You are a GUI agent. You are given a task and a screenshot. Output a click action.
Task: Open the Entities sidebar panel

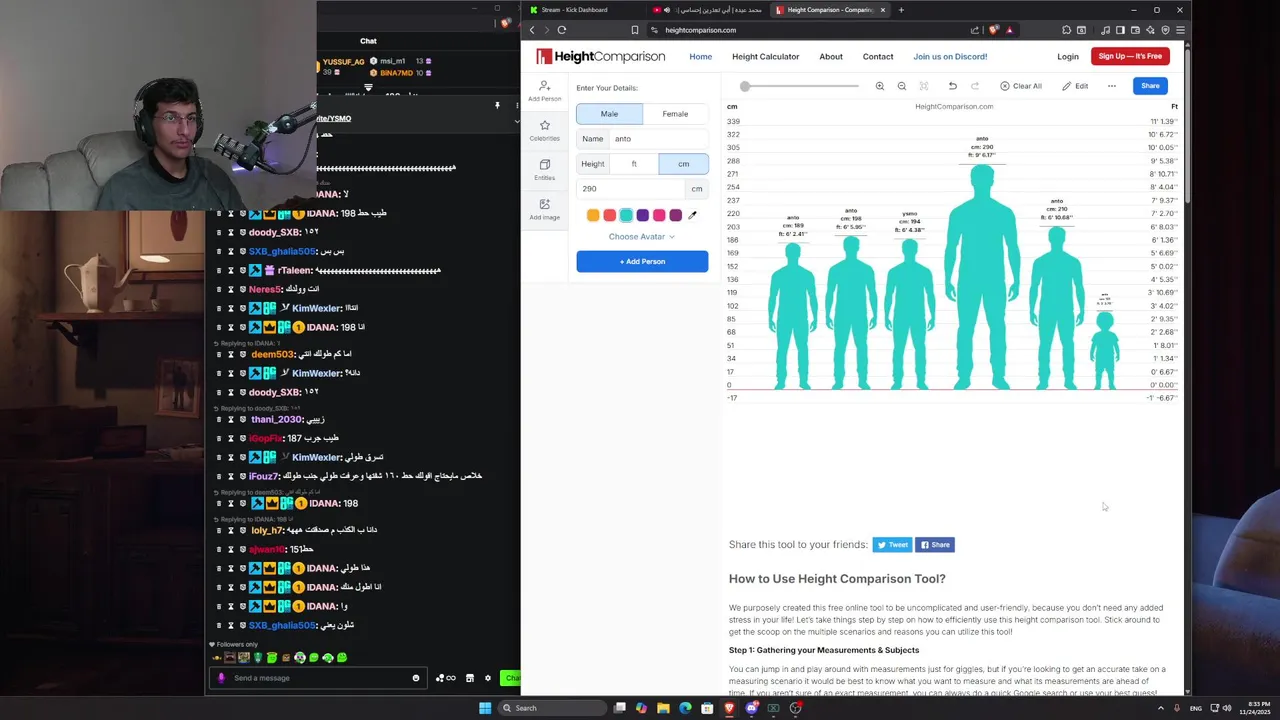544,170
